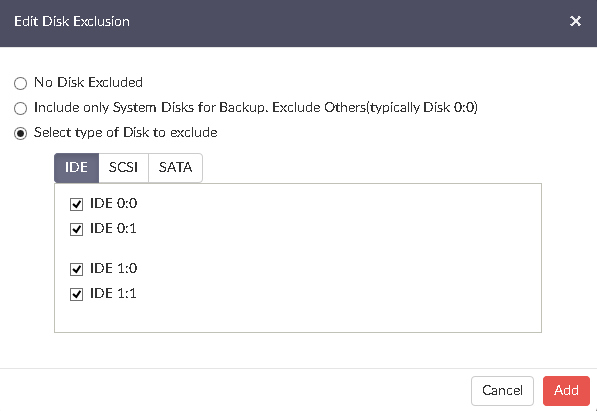
Task: Switch to the SATA tab
Action: pos(175,168)
